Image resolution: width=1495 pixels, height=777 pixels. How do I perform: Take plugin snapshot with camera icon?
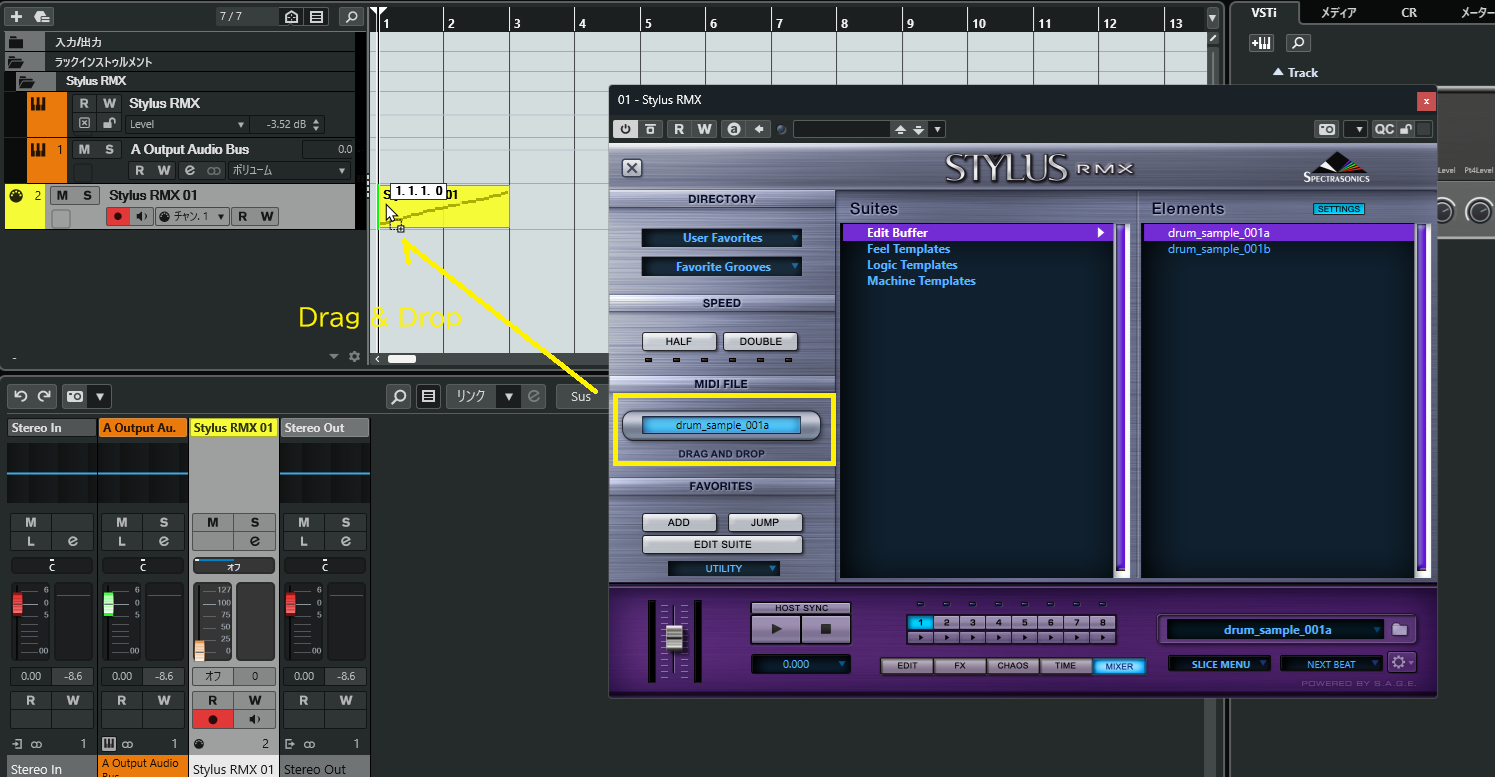click(1327, 129)
